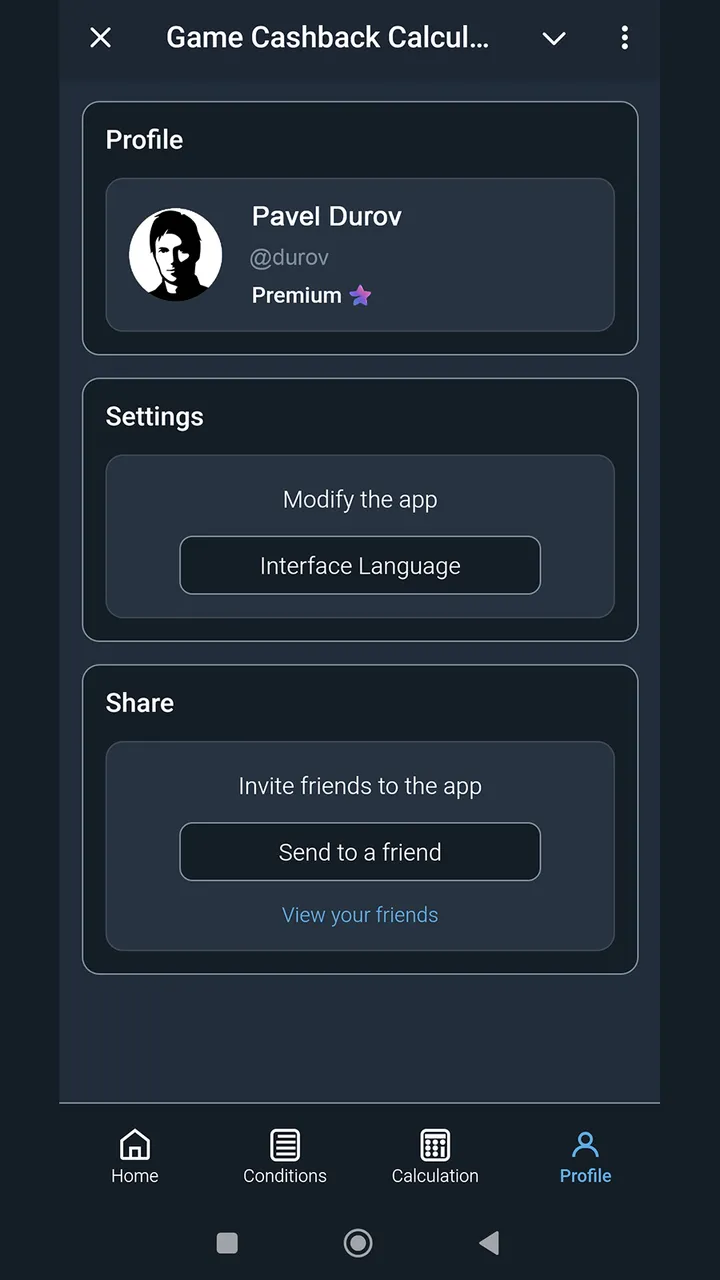Click the Premium star icon
This screenshot has height=1280, width=720.
360,295
